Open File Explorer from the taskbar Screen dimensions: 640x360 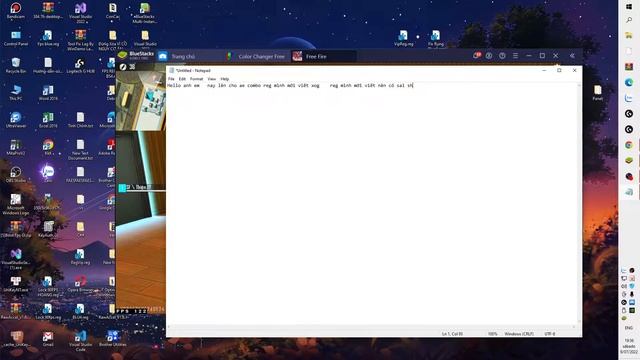pyautogui.click(x=629, y=36)
